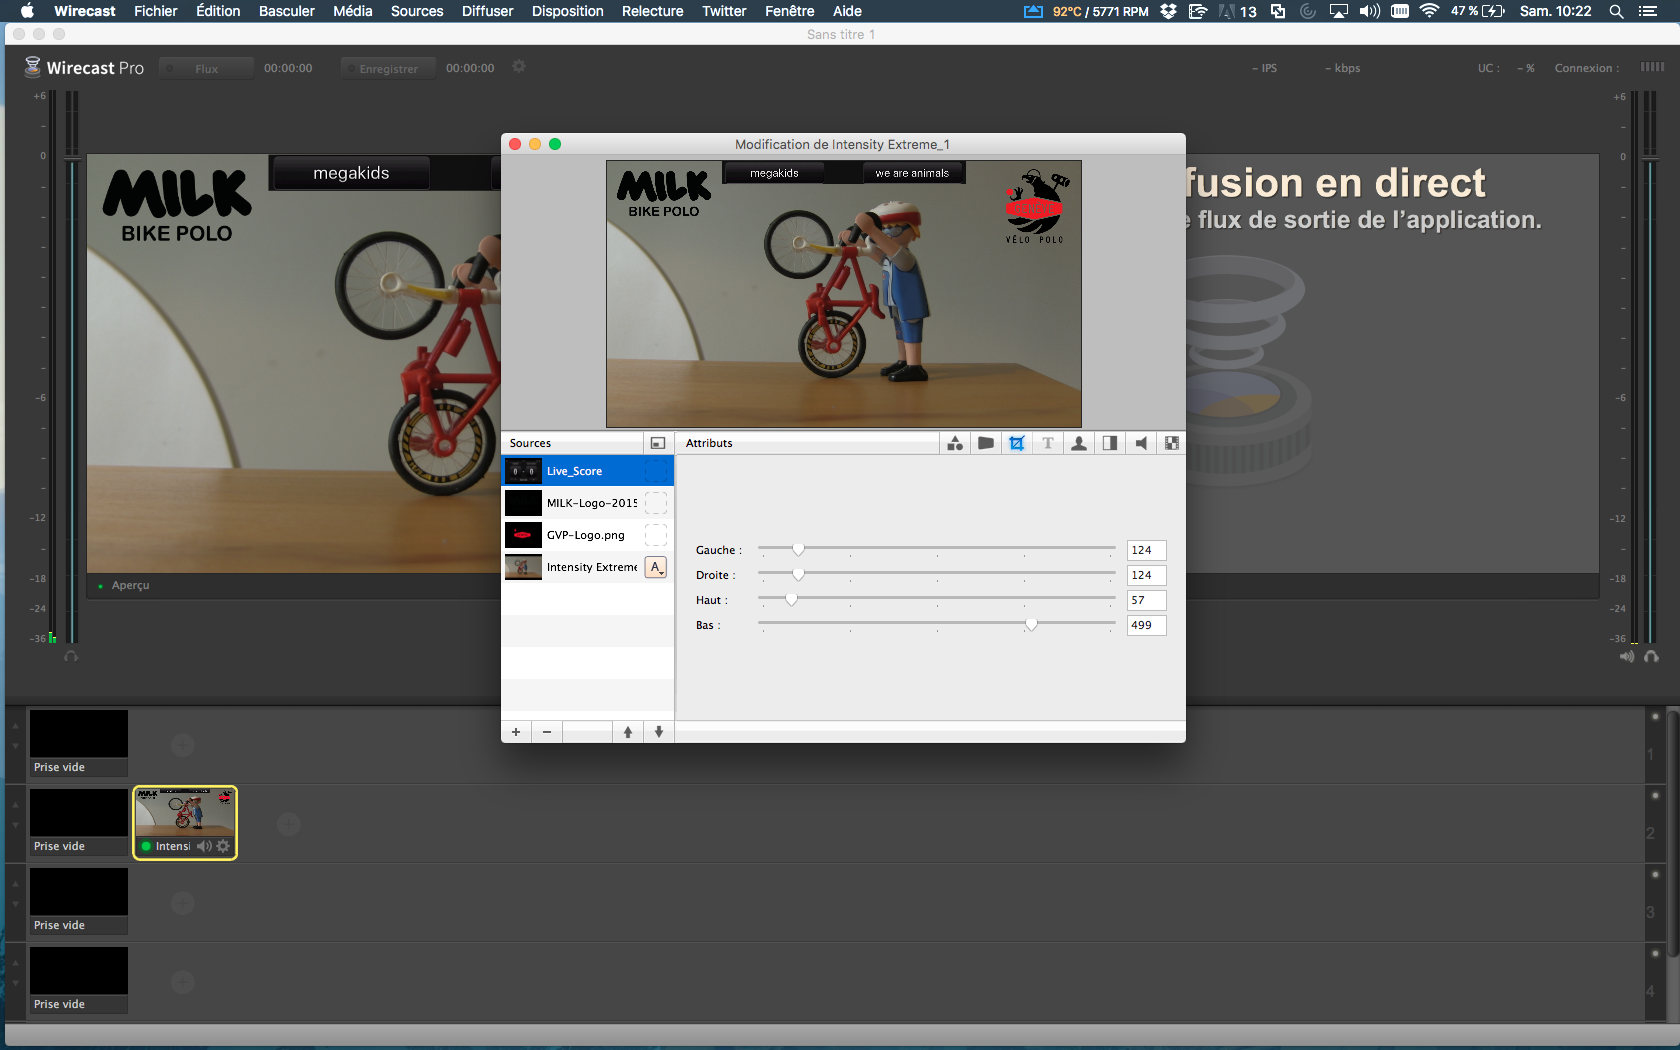Viewport: 1680px width, 1050px height.
Task: Toggle the MILK-Logo source placeholder box
Action: coord(656,503)
